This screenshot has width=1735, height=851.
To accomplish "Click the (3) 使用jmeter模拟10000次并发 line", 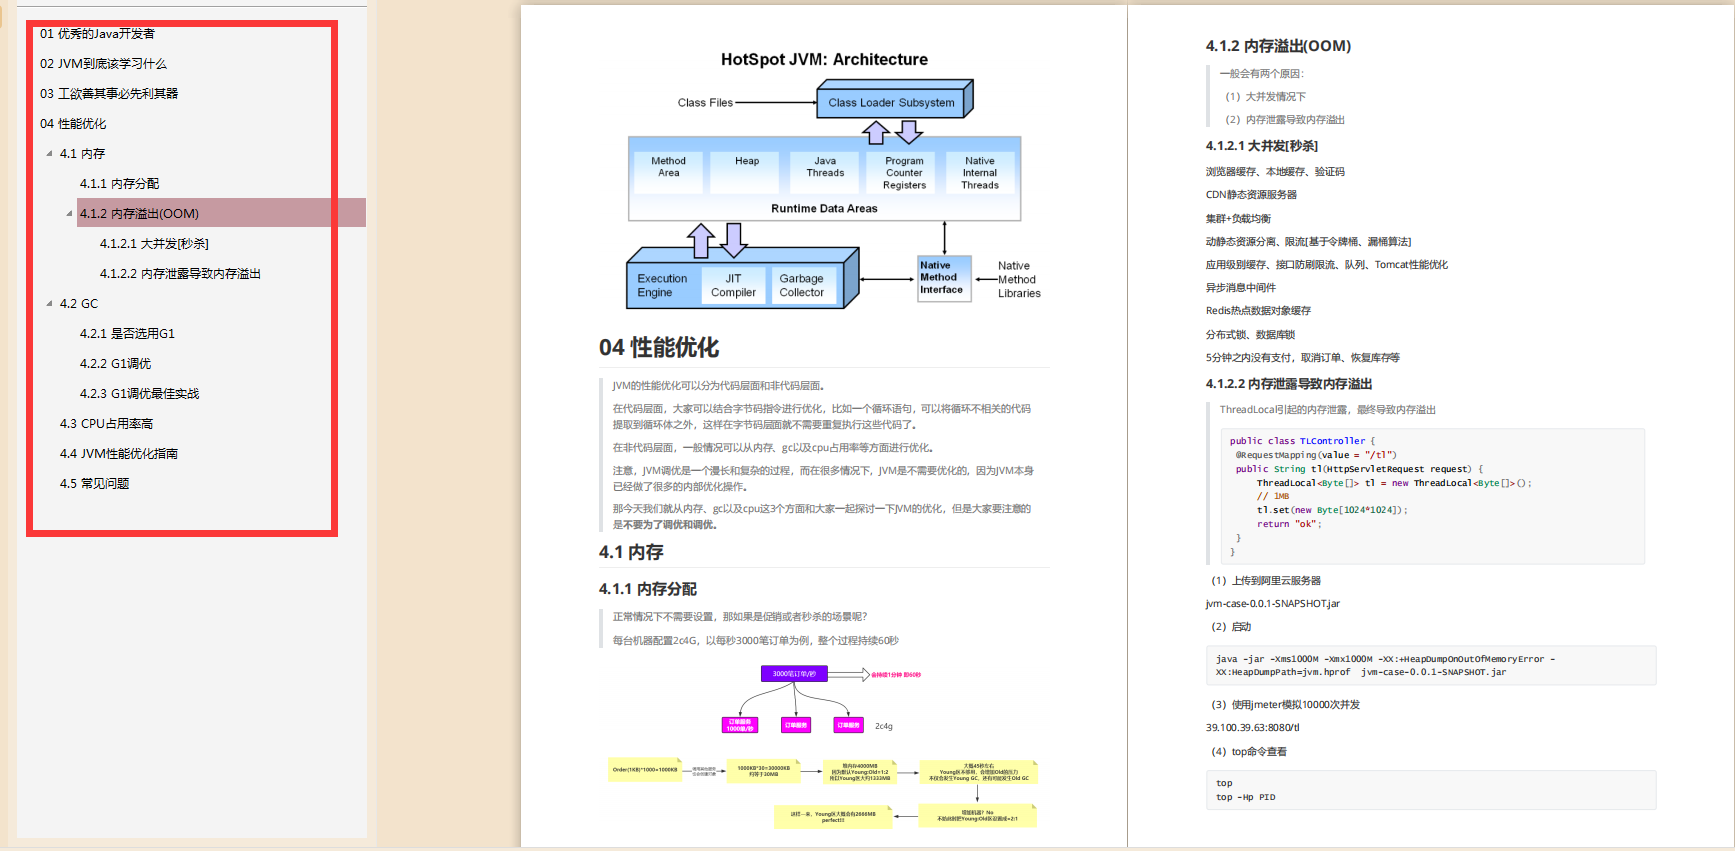I will tap(1285, 705).
